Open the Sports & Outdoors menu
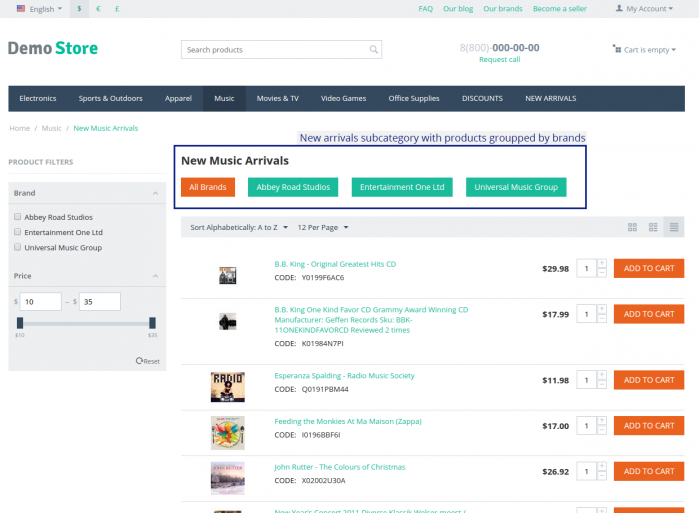700x513 pixels. point(110,98)
